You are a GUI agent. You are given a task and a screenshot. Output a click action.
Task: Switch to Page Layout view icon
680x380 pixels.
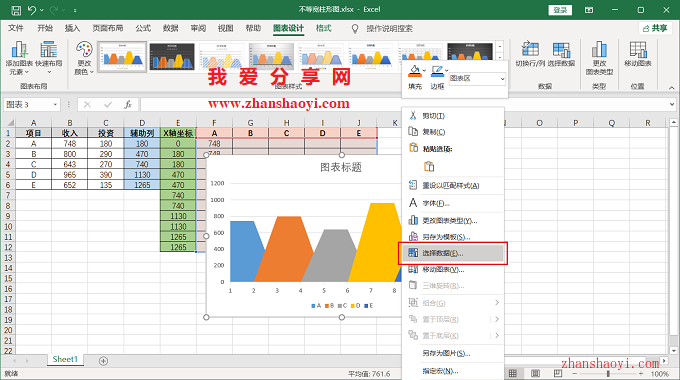535,373
